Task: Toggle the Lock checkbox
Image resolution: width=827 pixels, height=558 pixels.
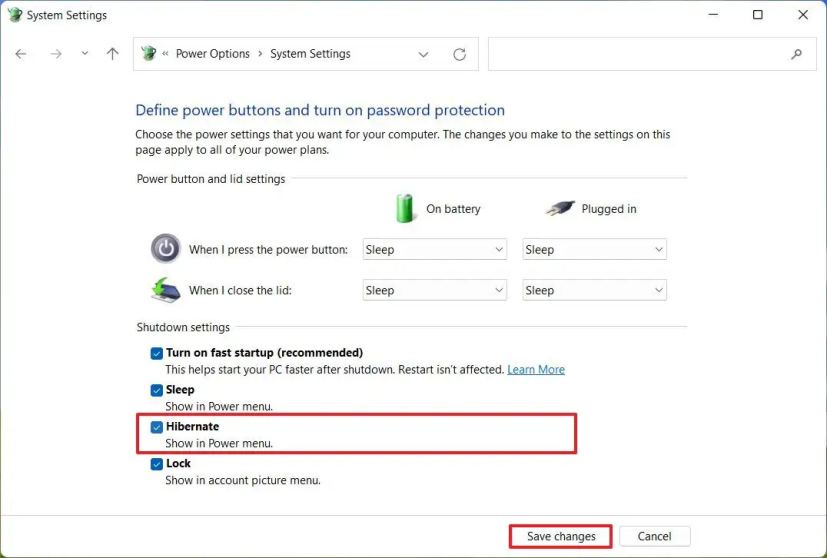Action: tap(157, 464)
